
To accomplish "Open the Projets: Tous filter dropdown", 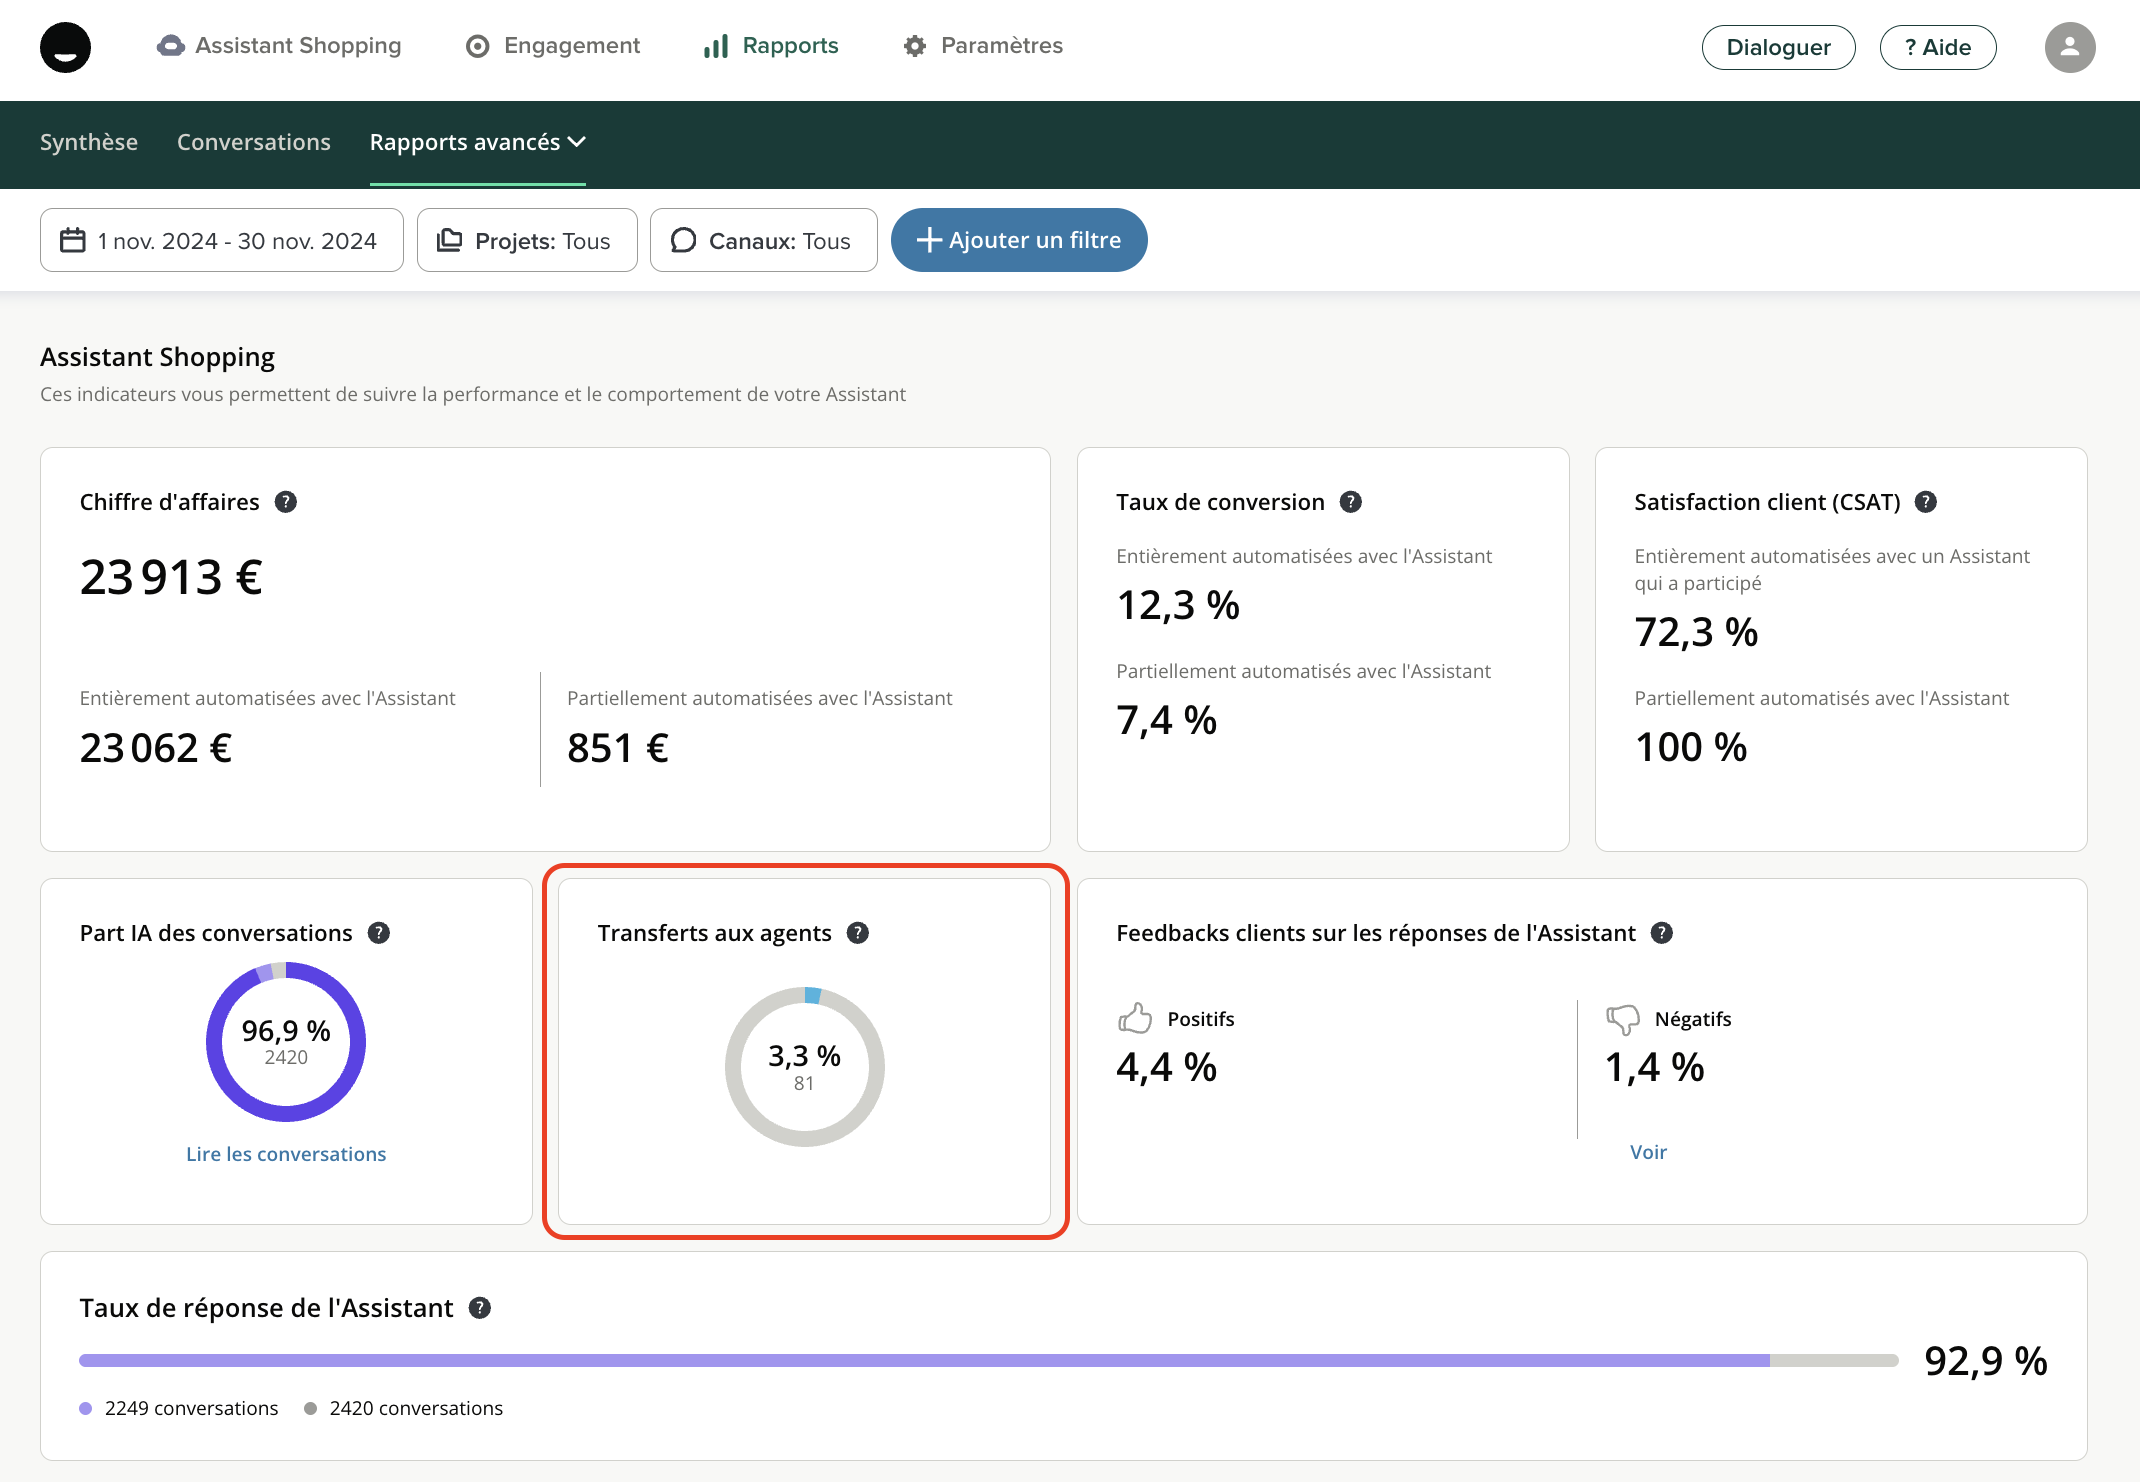I will tap(526, 241).
